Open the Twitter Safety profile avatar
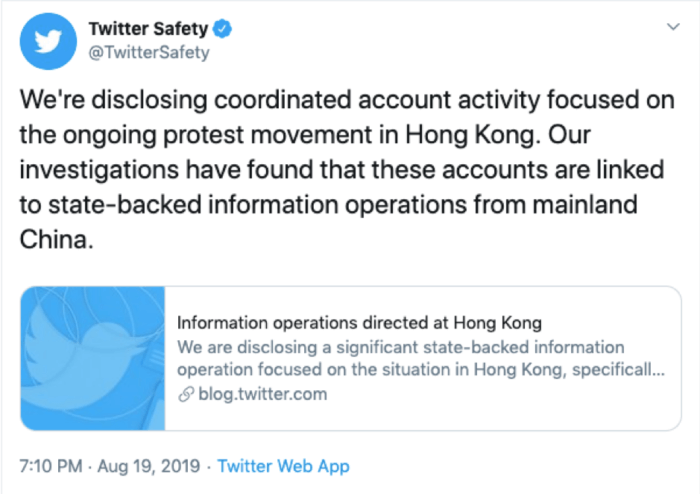This screenshot has height=494, width=700. tap(46, 40)
